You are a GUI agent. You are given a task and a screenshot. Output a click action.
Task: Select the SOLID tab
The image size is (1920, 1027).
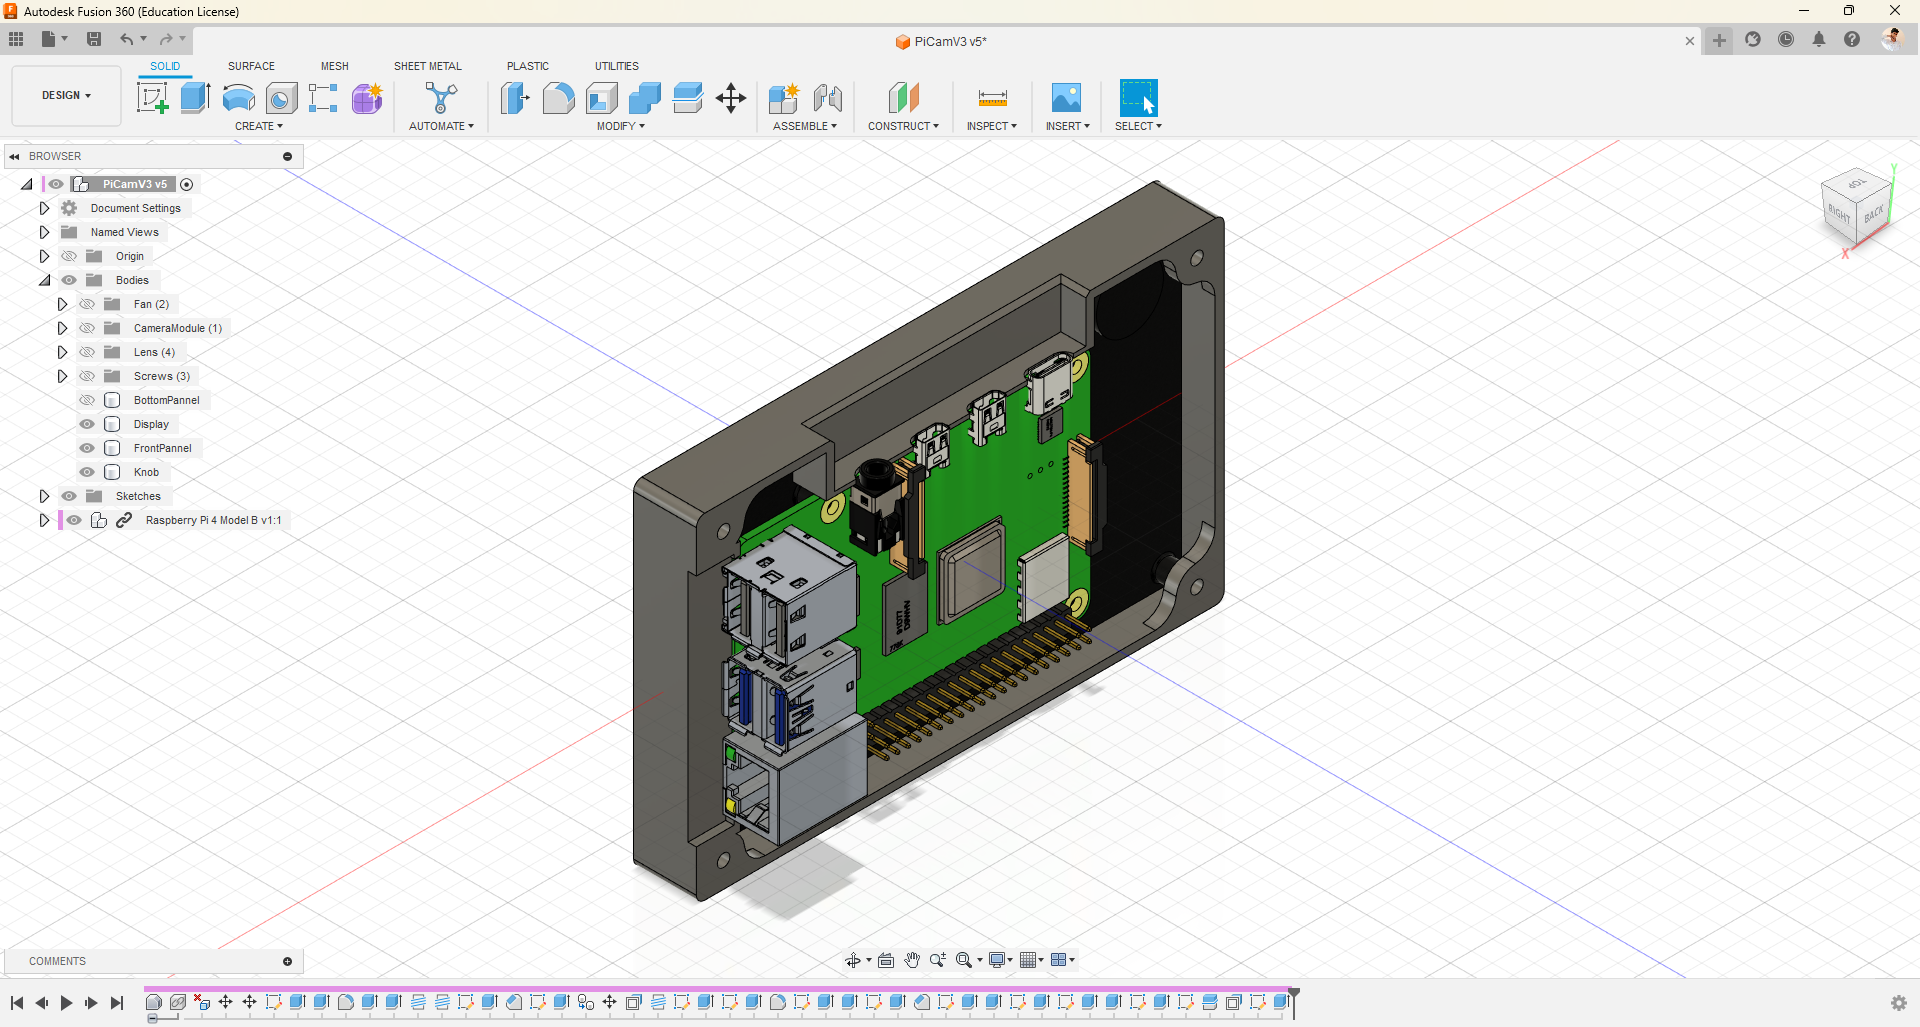[165, 66]
